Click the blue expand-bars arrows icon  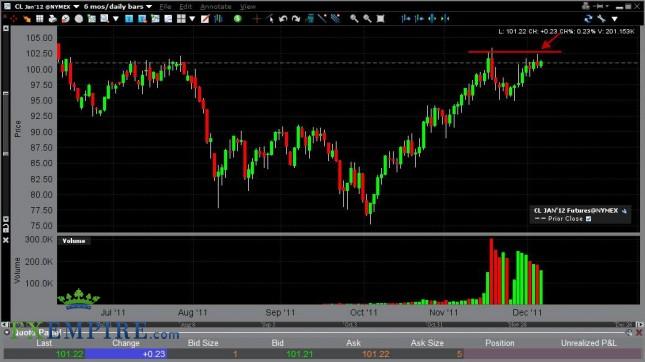click(x=432, y=19)
